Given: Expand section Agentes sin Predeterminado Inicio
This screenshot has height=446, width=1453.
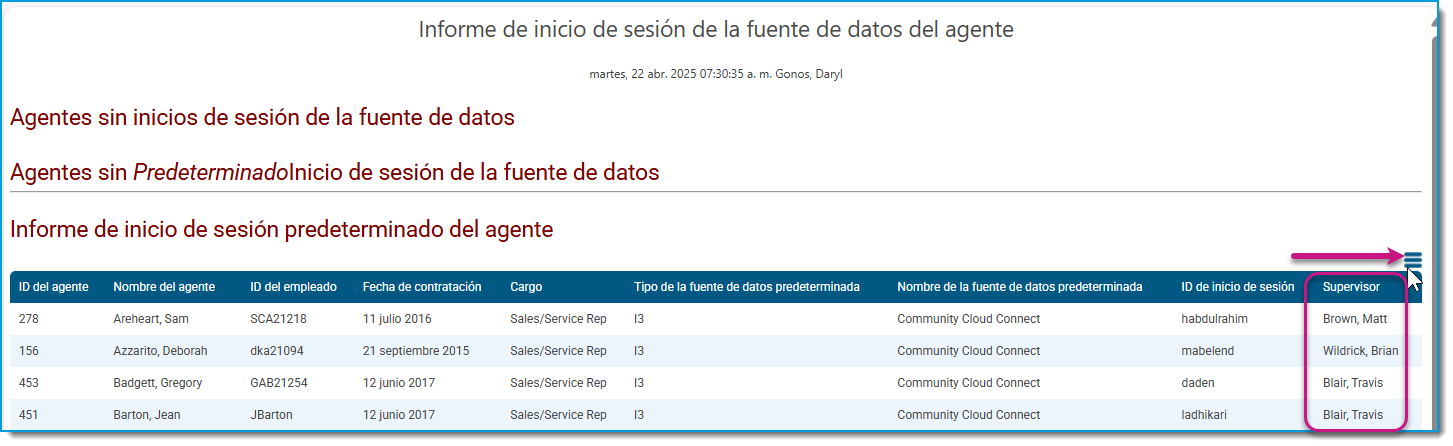Looking at the screenshot, I should click(x=335, y=172).
